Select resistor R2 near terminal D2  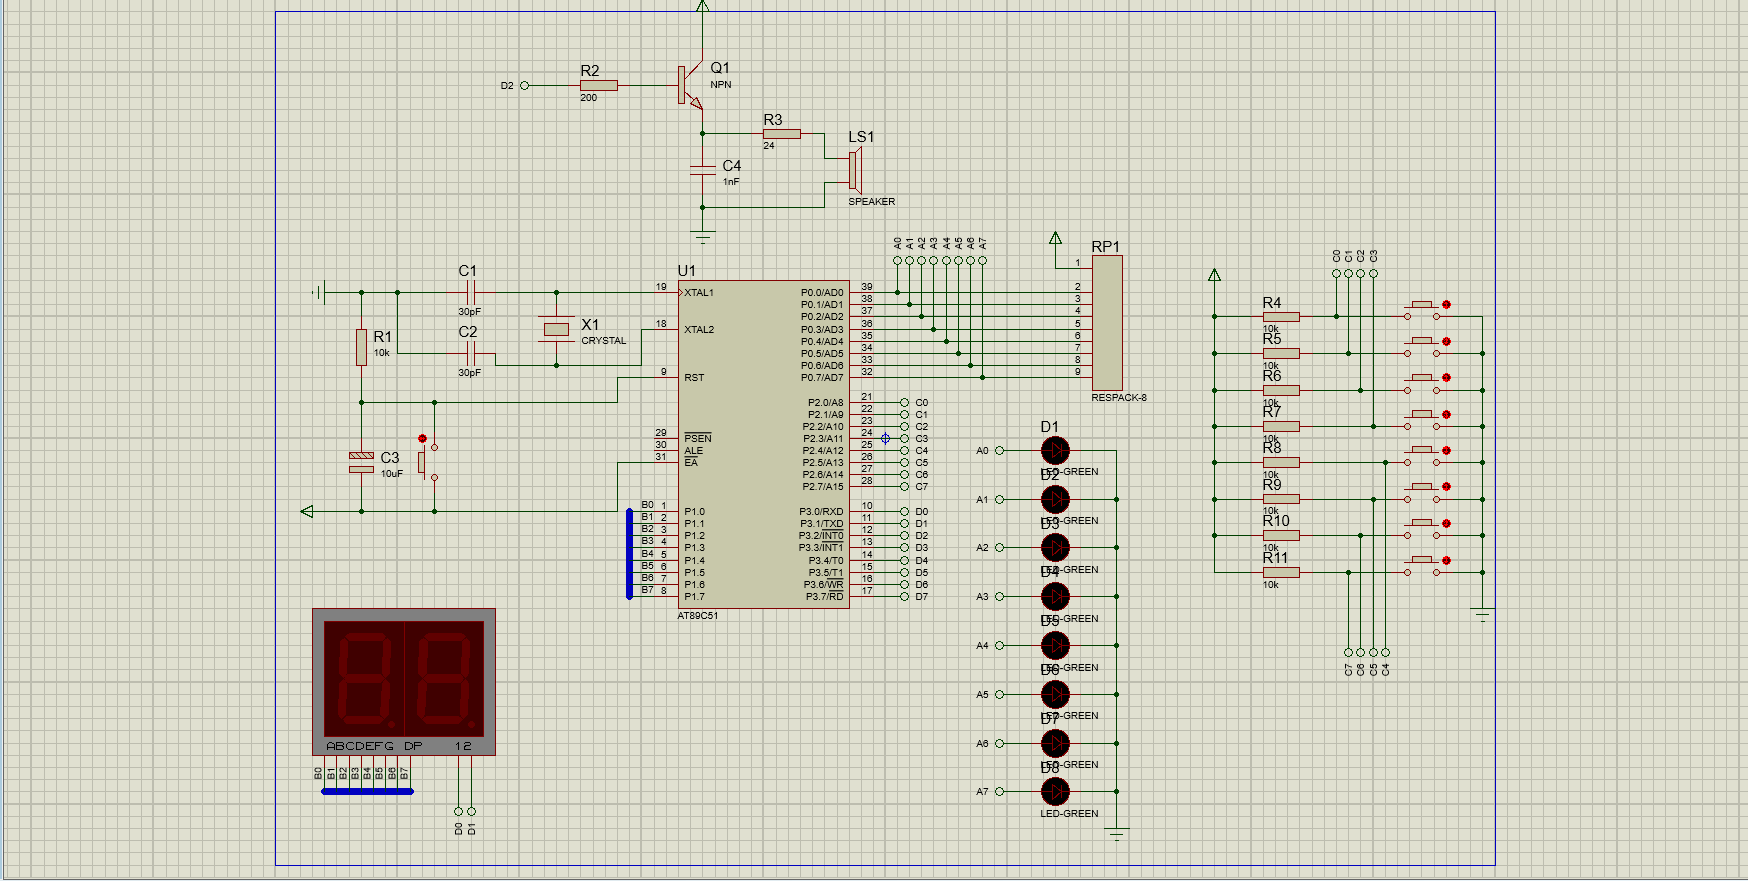[598, 86]
